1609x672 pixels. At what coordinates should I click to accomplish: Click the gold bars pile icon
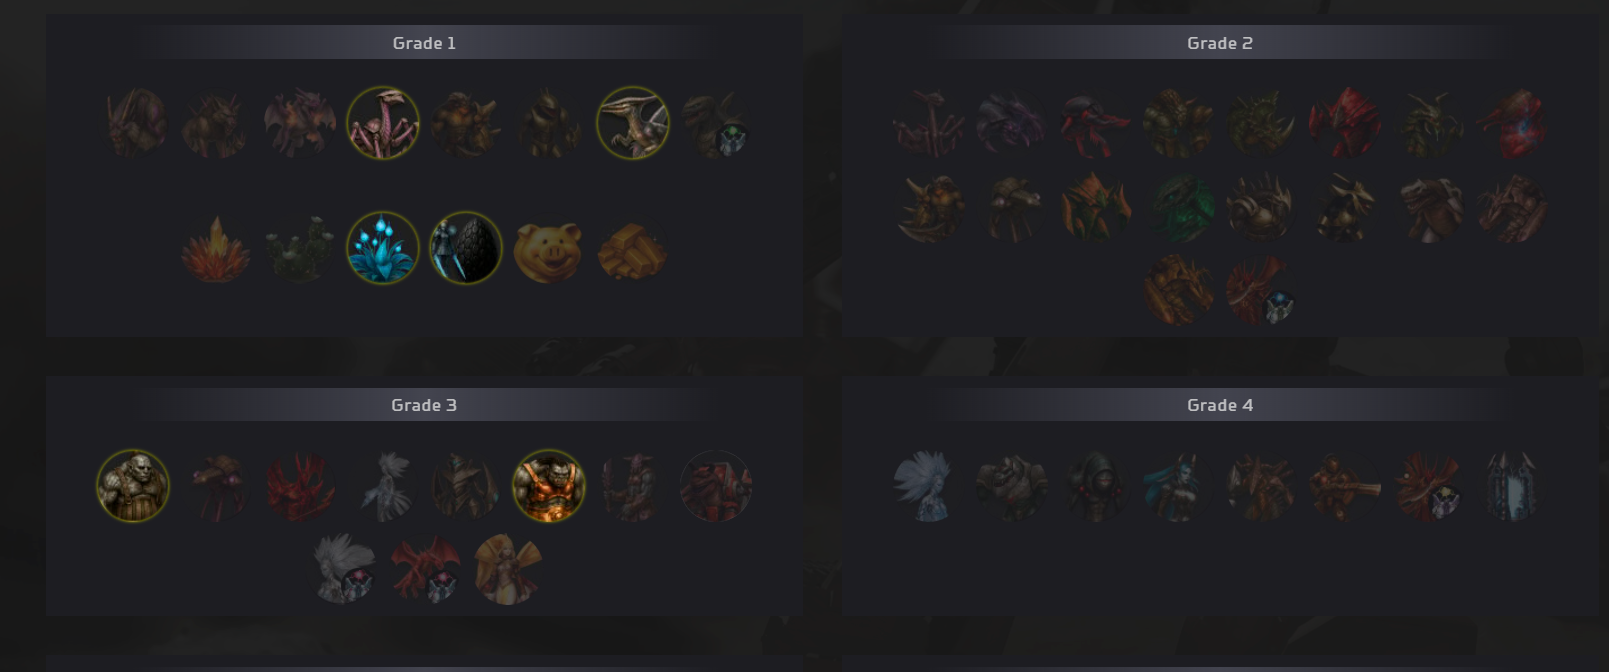(x=632, y=249)
